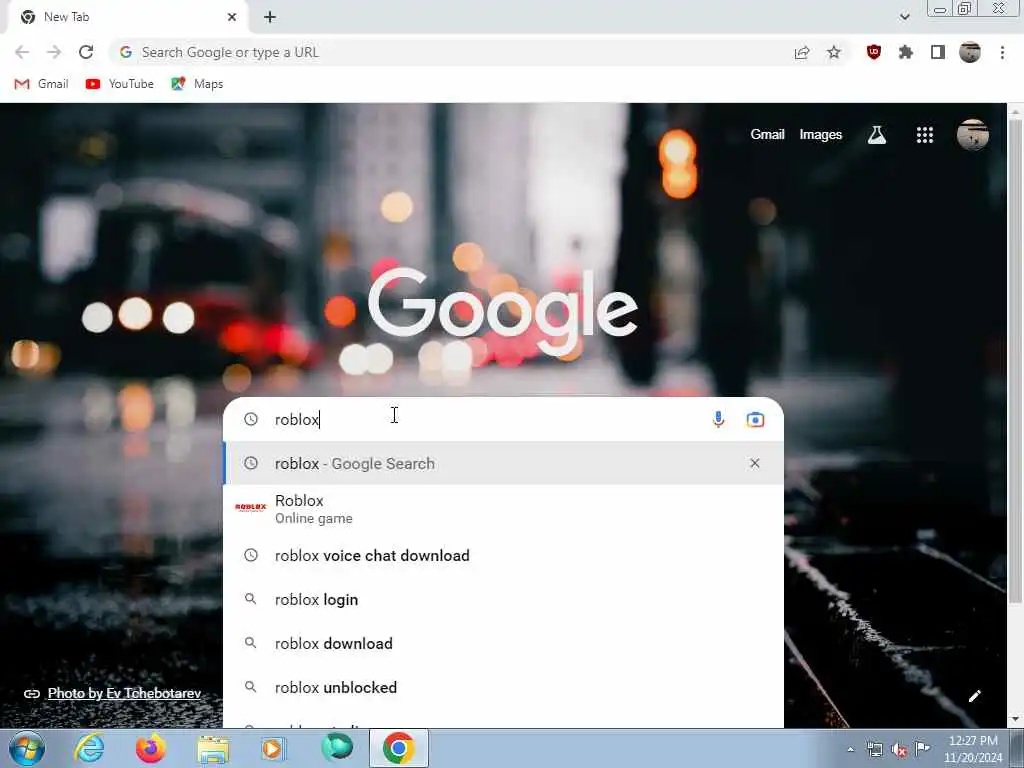This screenshot has width=1024, height=768.
Task: Open YouTube bookmark
Action: click(x=120, y=84)
